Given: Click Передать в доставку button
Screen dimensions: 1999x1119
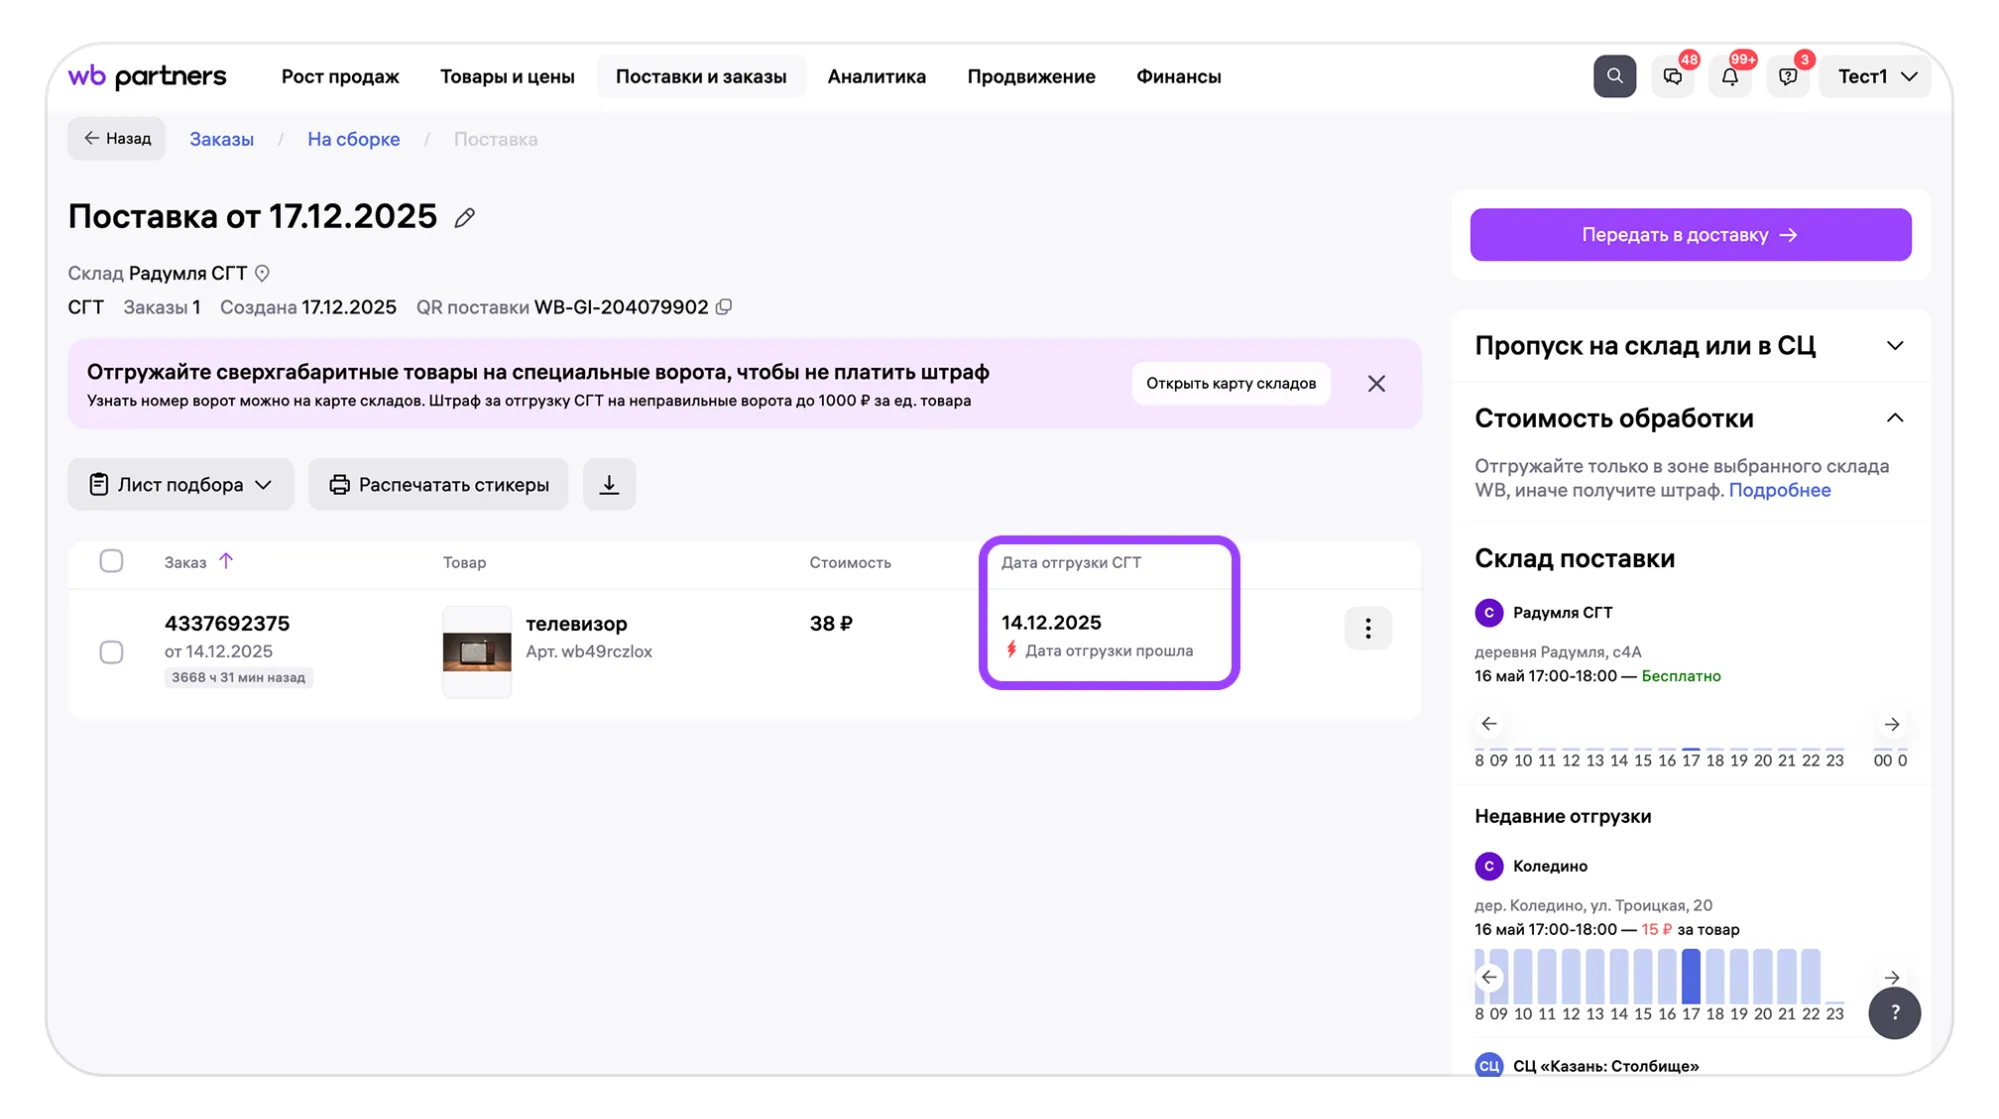Looking at the screenshot, I should [1690, 235].
